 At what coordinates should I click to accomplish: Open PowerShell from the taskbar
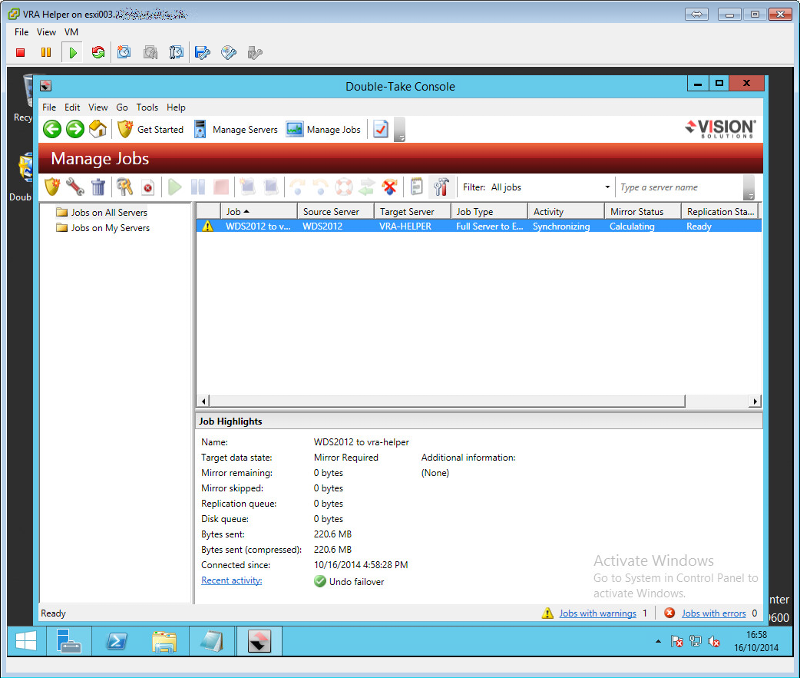point(117,641)
